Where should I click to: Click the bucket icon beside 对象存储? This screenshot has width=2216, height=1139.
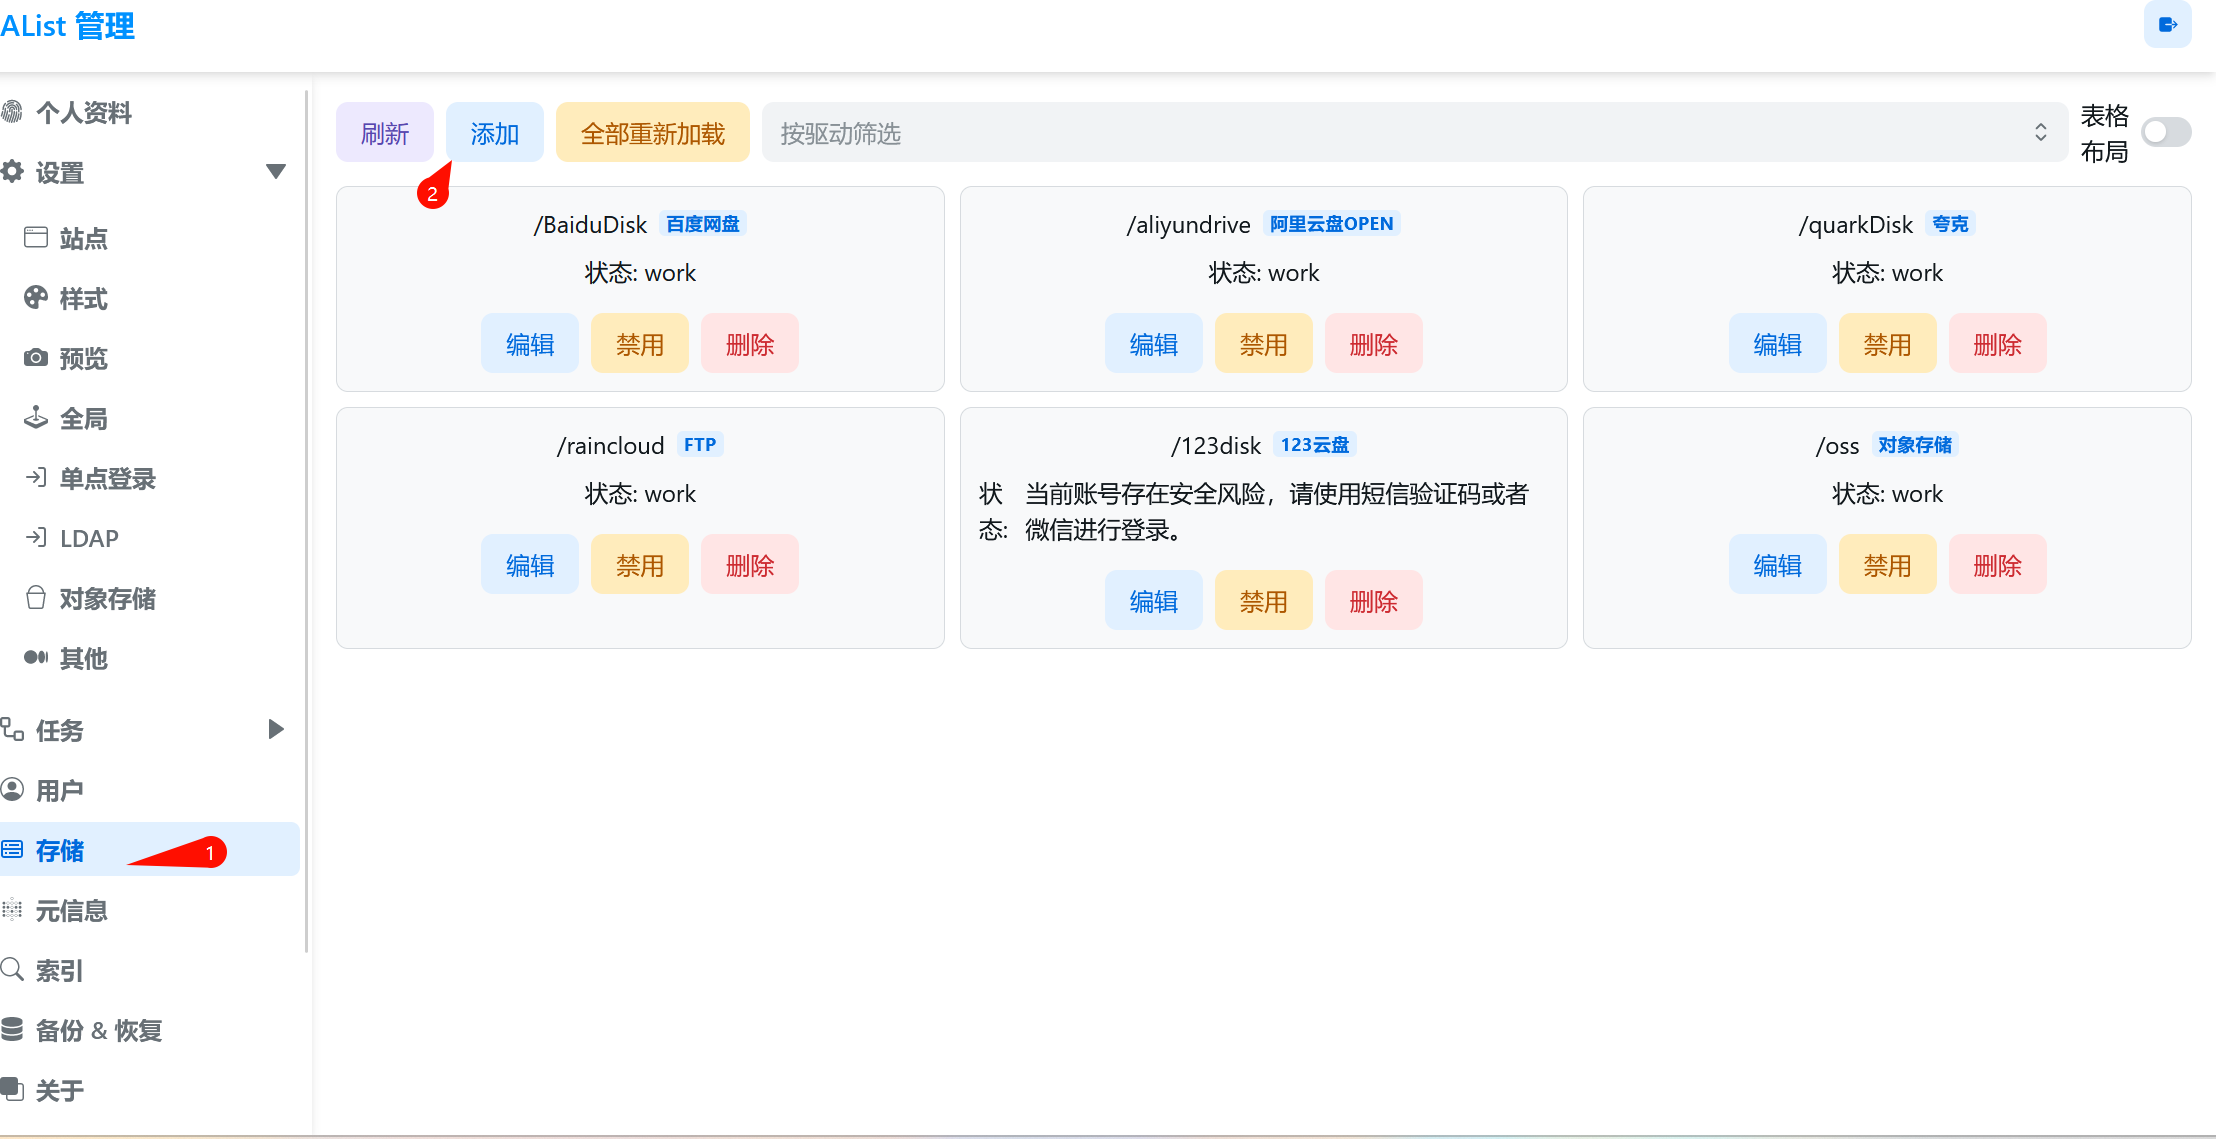coord(36,598)
